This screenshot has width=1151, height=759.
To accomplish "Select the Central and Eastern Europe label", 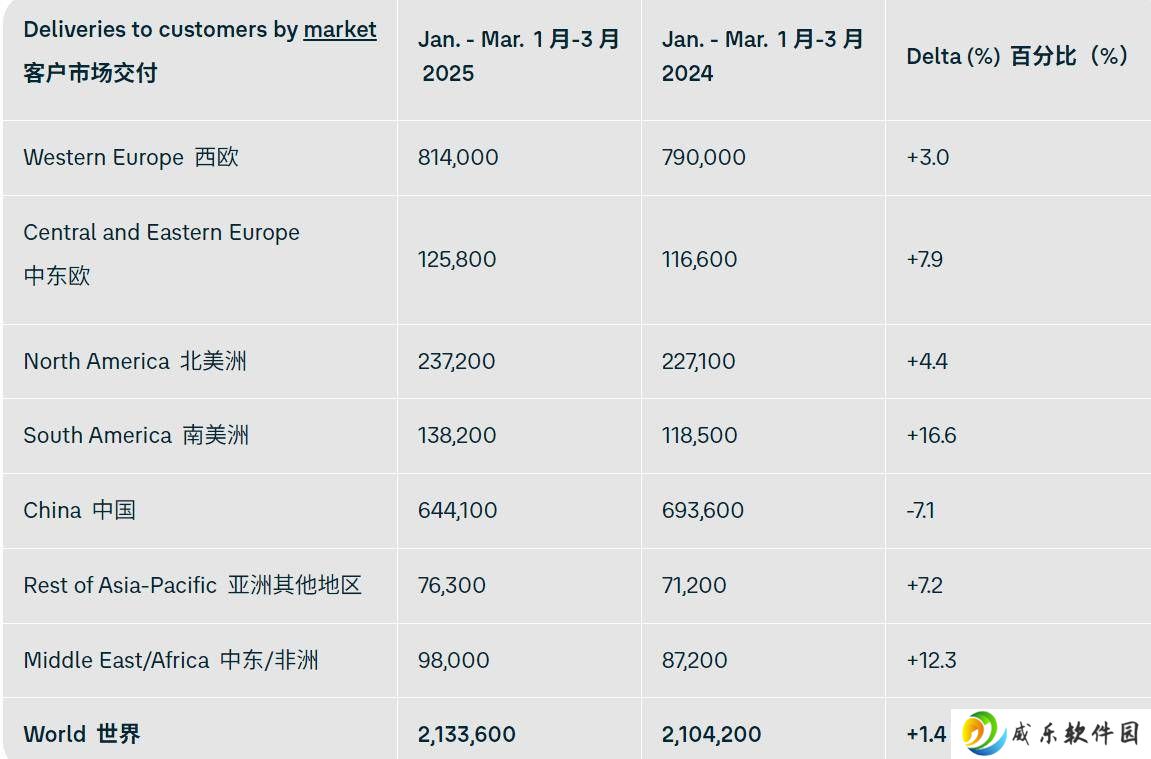I will tap(161, 253).
